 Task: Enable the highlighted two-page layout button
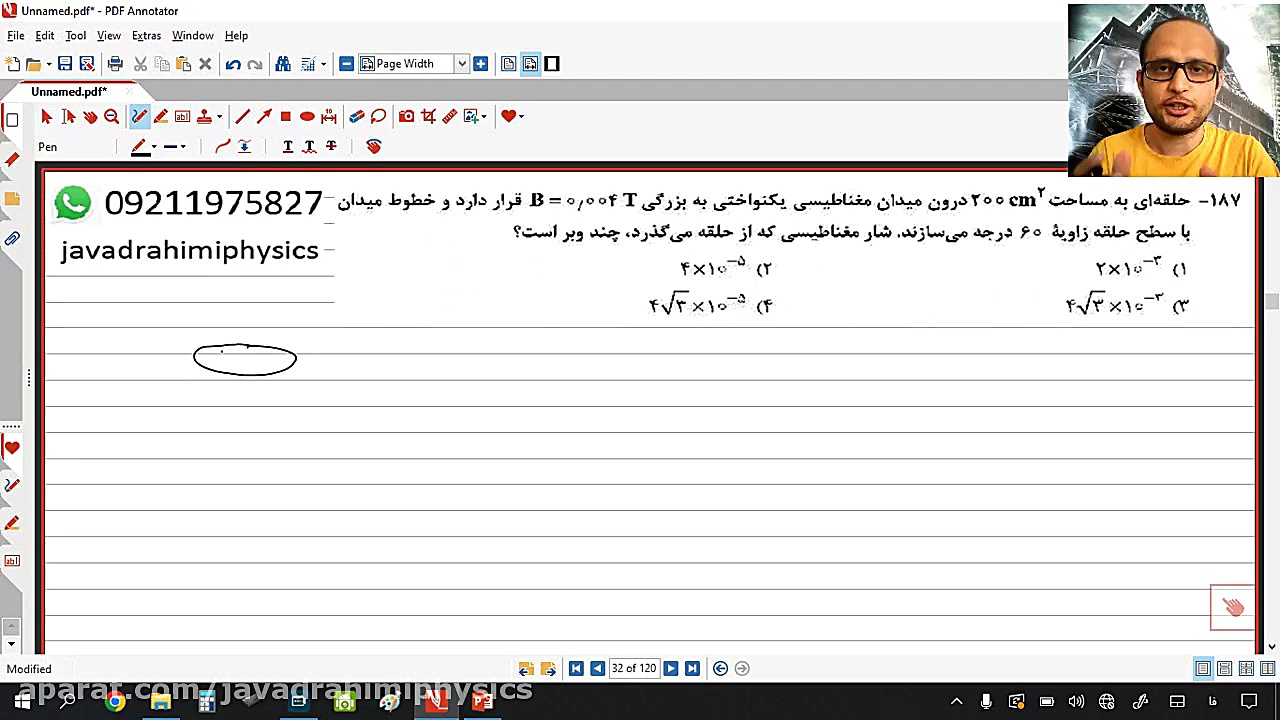[x=530, y=63]
